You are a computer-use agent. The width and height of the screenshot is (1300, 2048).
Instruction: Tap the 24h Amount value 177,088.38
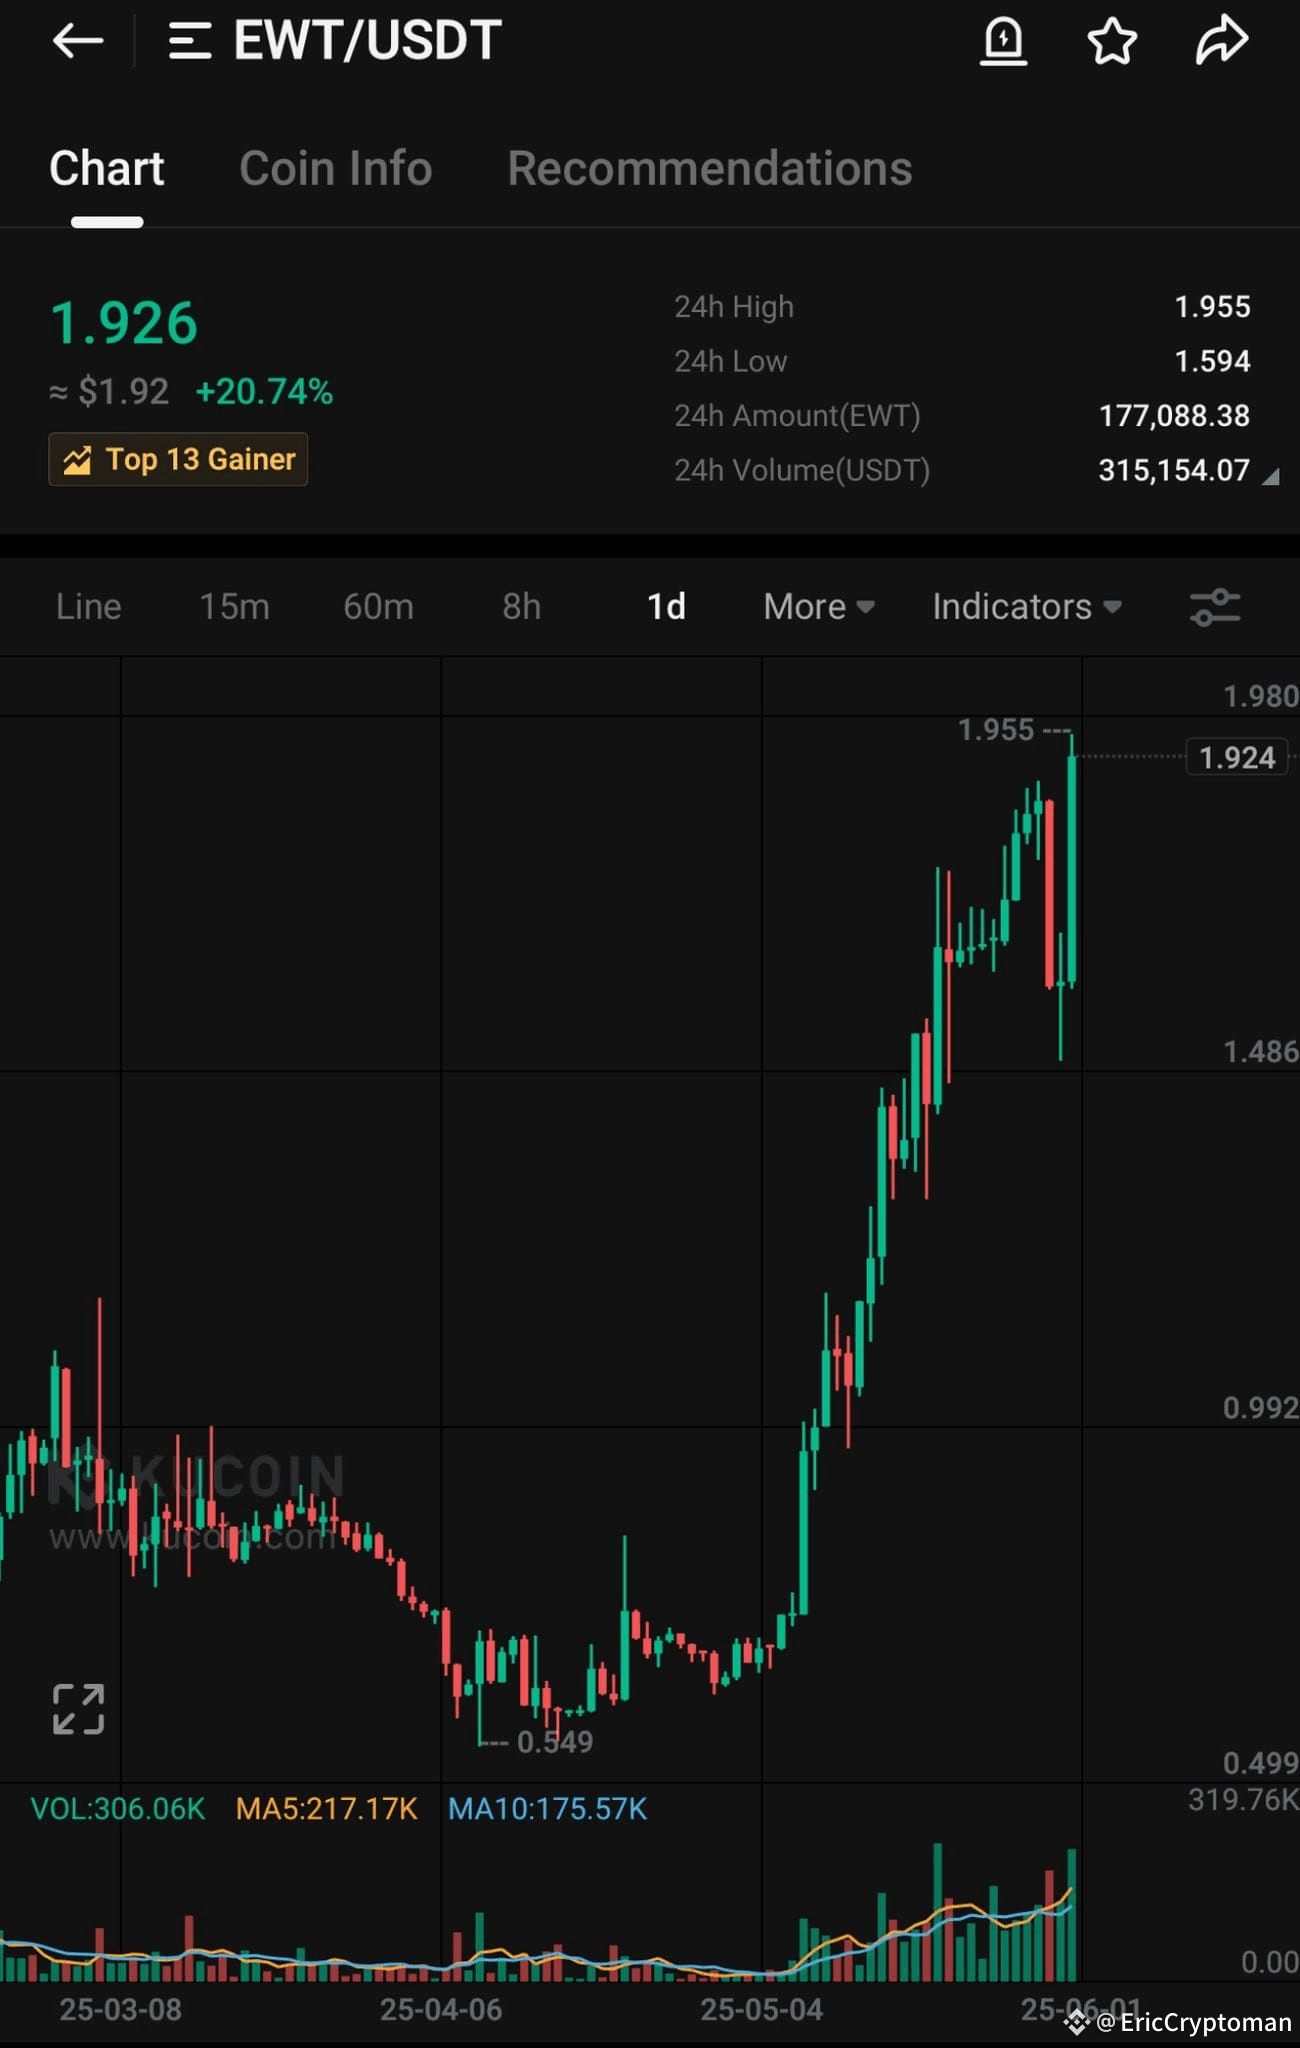(1174, 416)
